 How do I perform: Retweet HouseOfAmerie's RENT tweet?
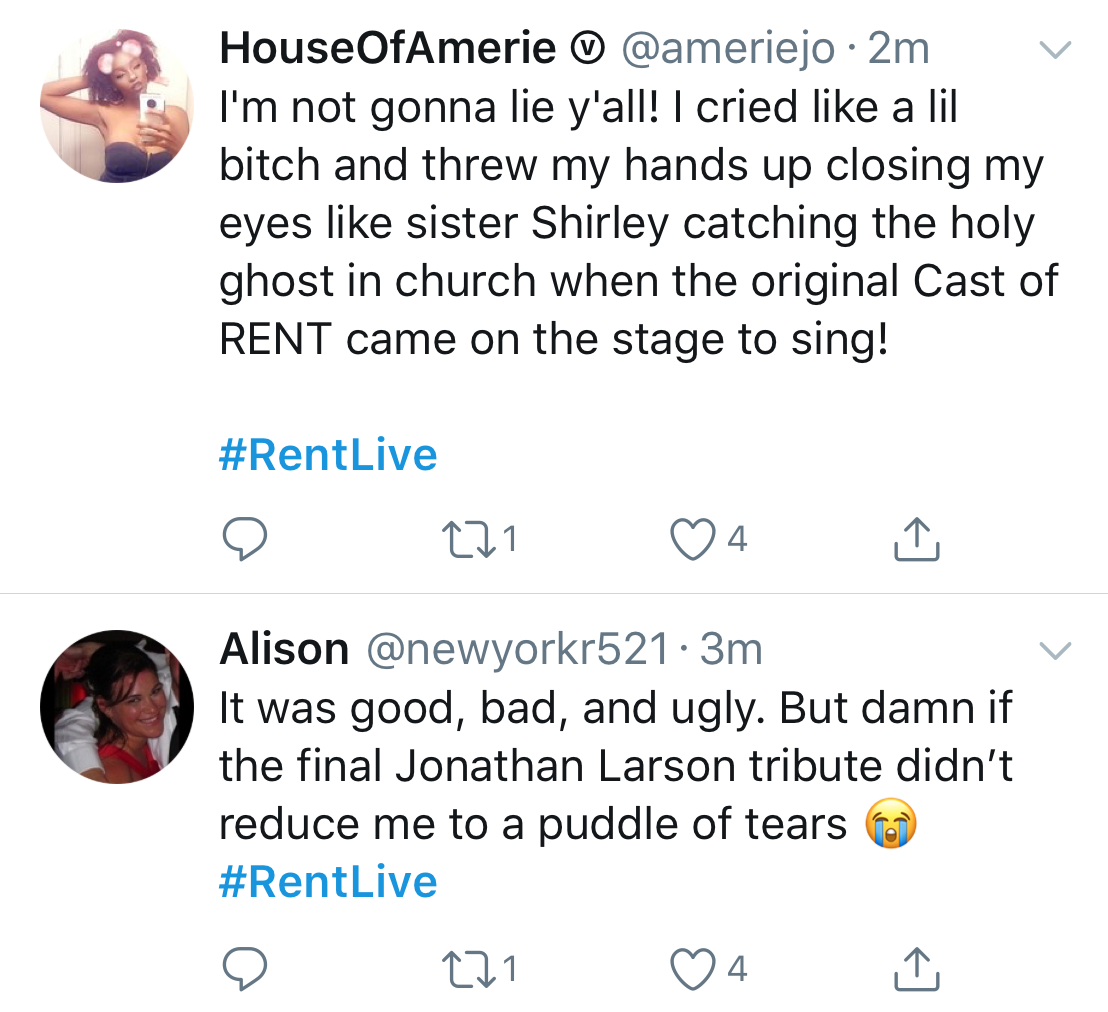coord(469,540)
